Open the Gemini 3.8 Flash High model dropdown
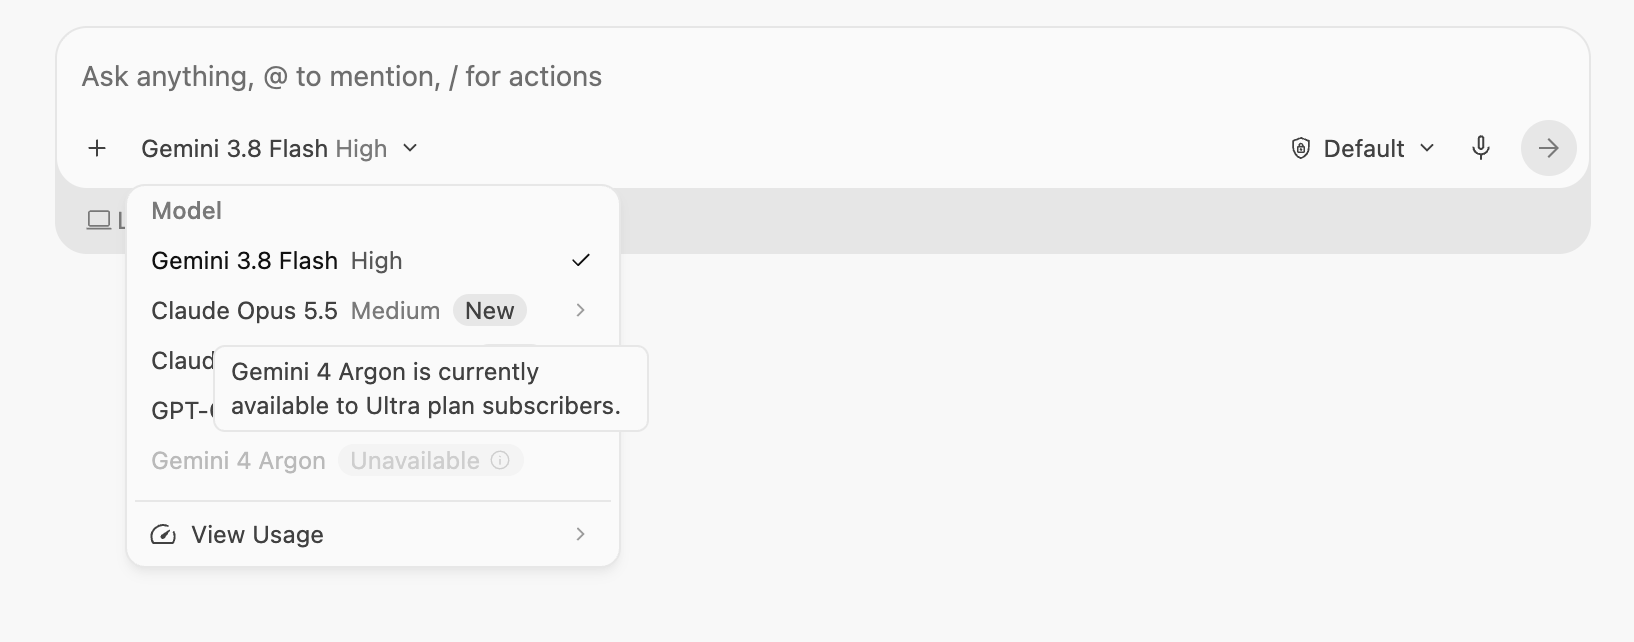The height and width of the screenshot is (642, 1634). [x=280, y=149]
